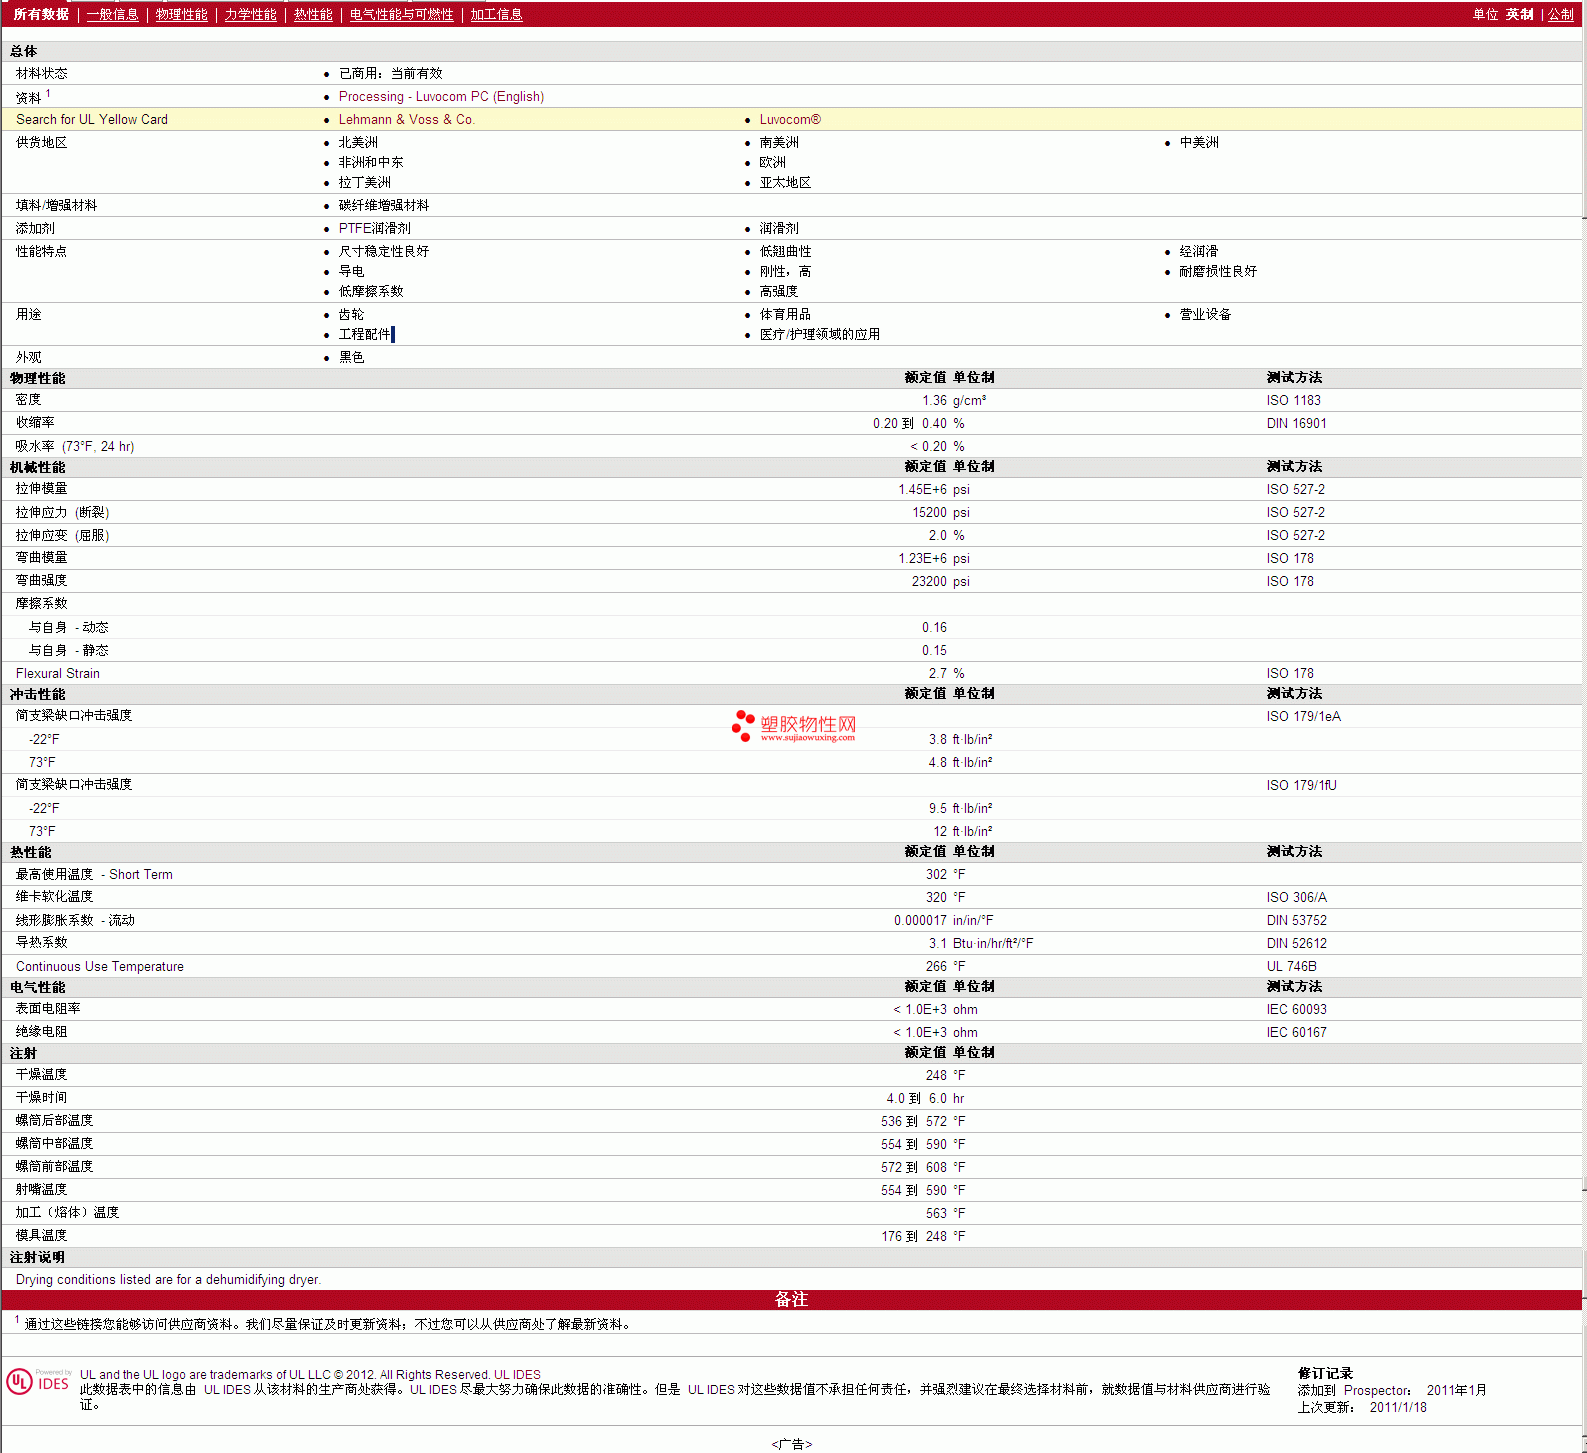Viewport: 1587px width, 1453px height.
Task: Switch to the 一般信息 tab
Action: click(x=112, y=14)
